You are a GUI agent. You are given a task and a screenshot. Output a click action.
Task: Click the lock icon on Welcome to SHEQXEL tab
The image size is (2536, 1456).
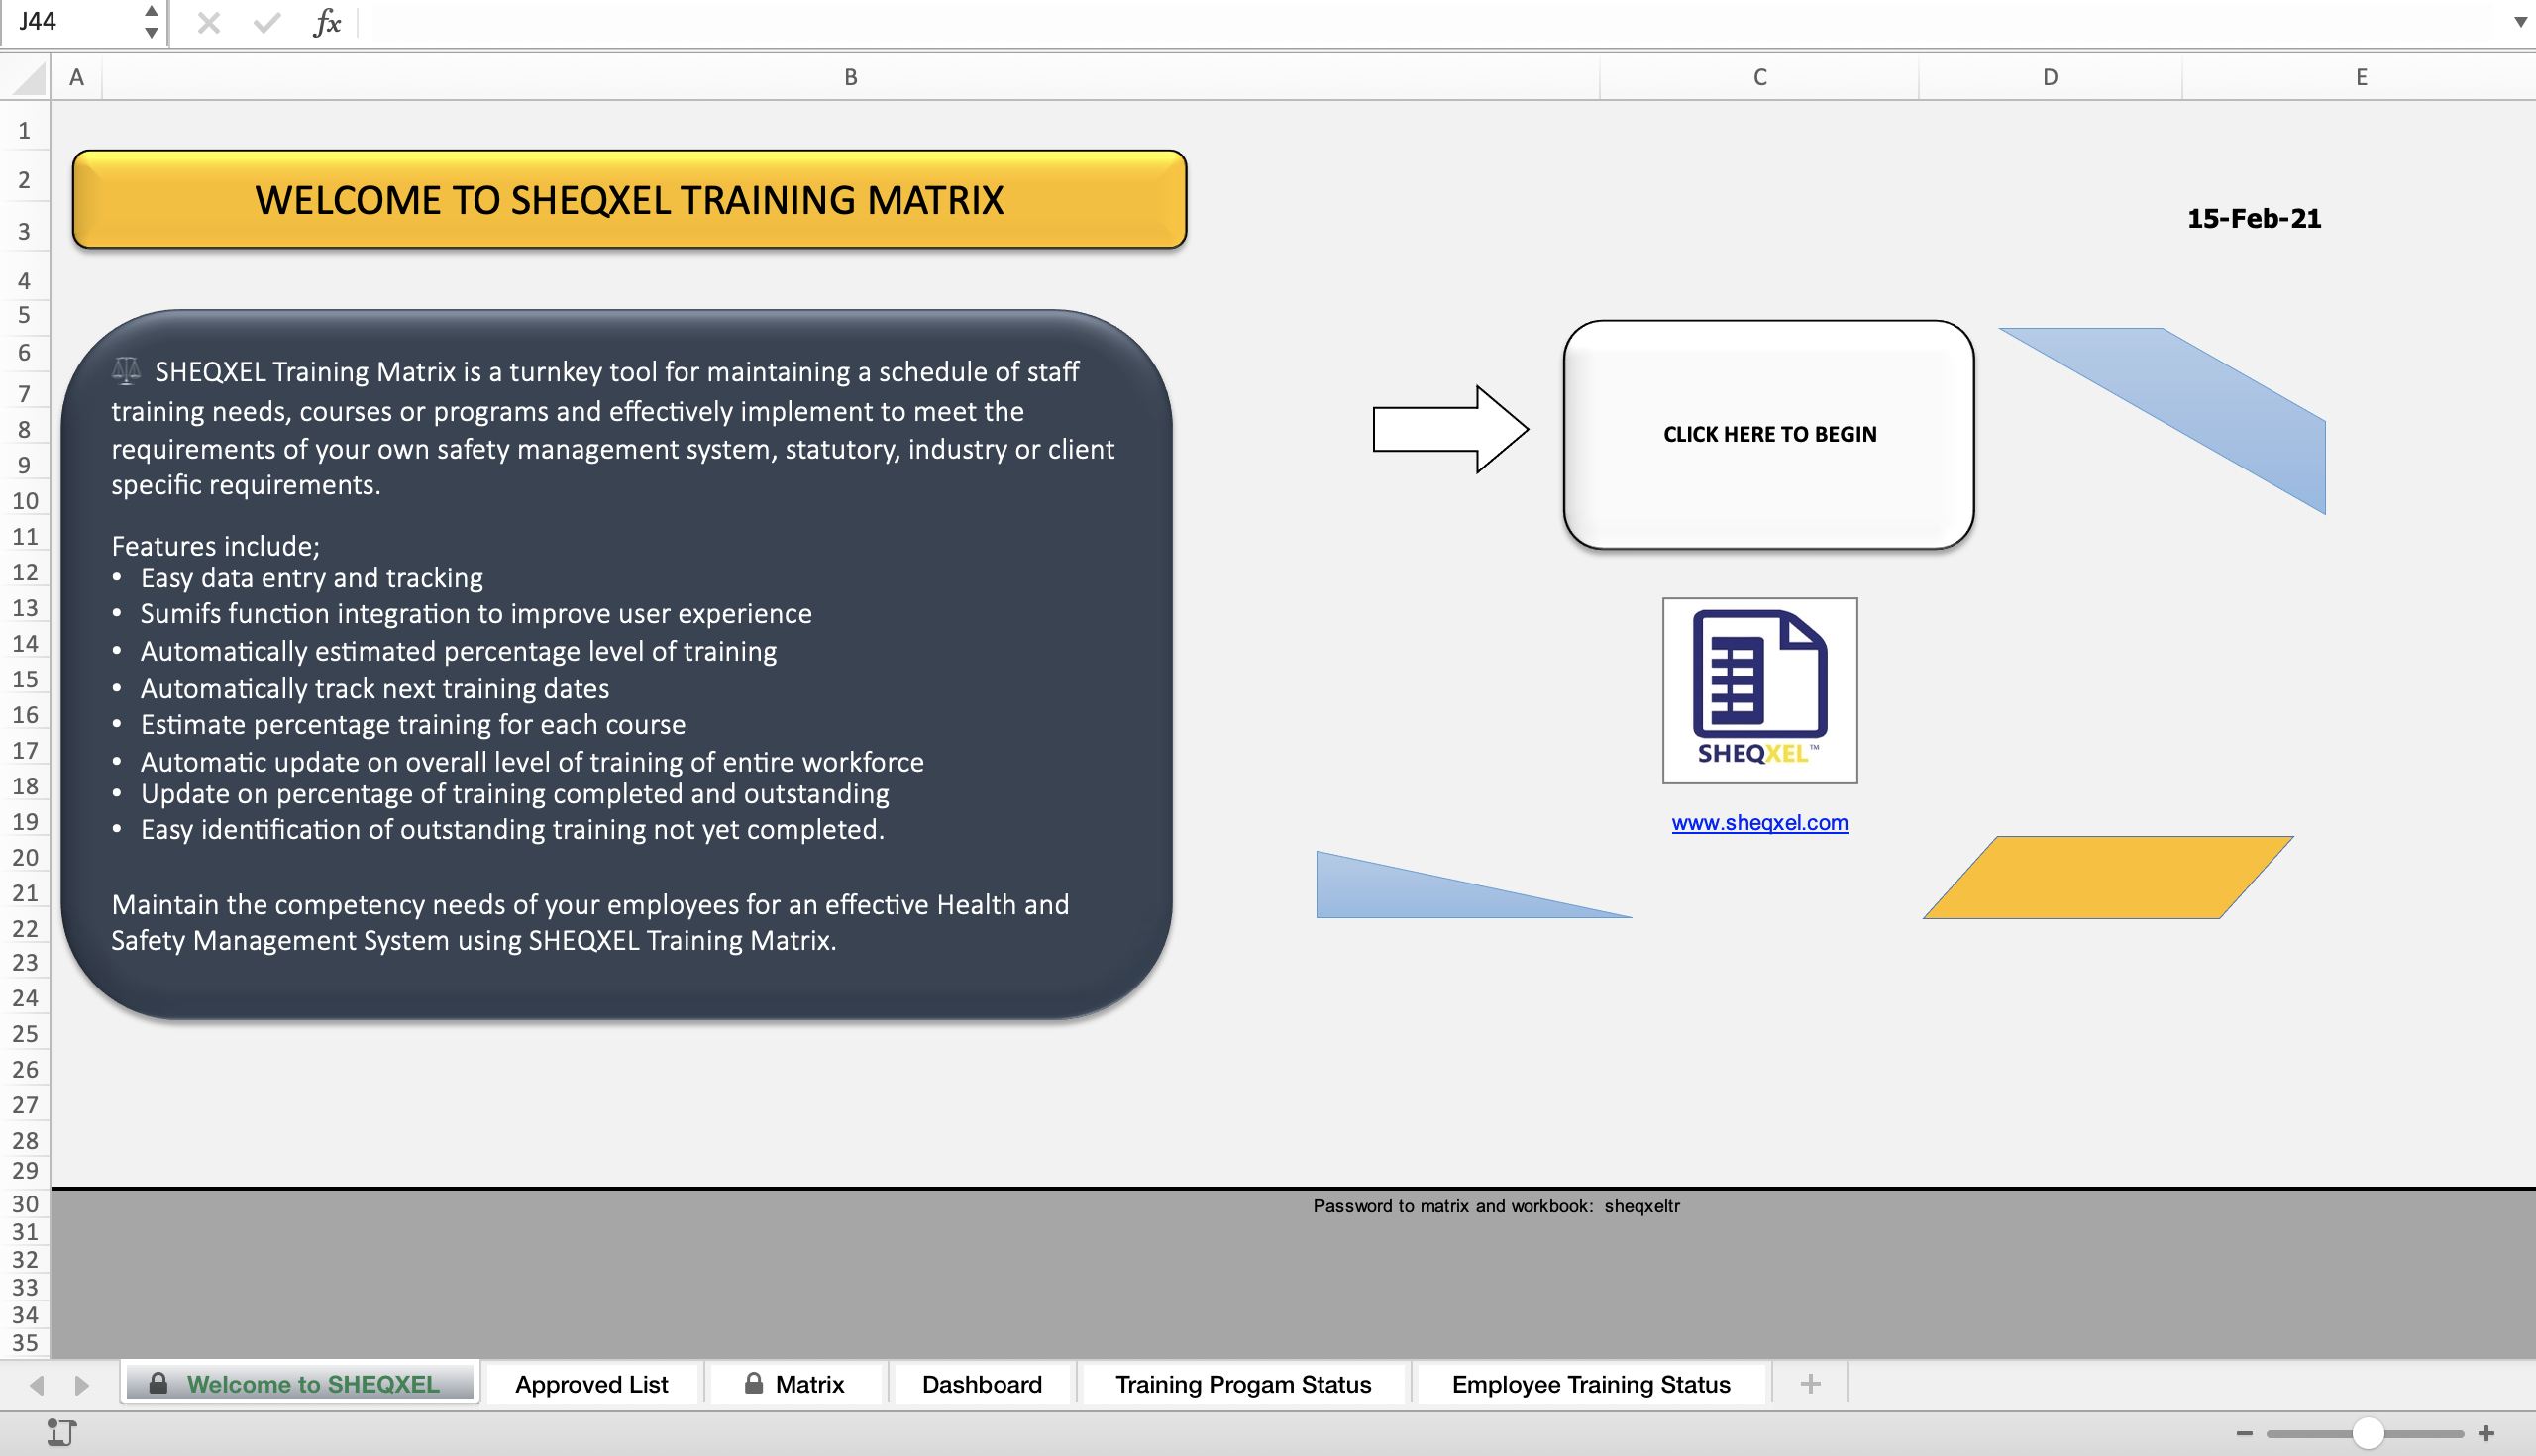tap(160, 1384)
